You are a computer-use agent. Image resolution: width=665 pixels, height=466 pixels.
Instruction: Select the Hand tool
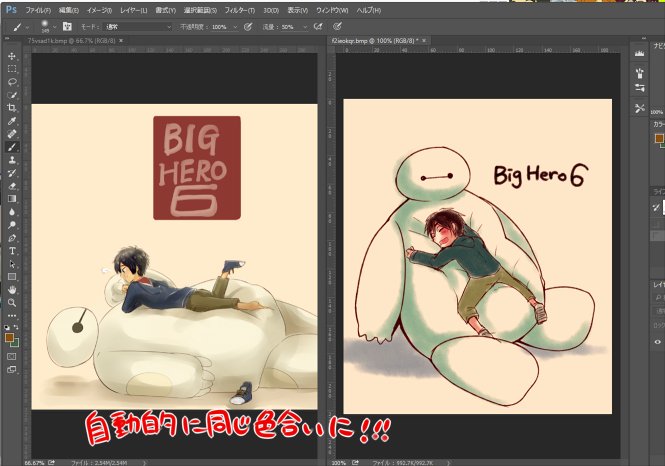click(12, 290)
